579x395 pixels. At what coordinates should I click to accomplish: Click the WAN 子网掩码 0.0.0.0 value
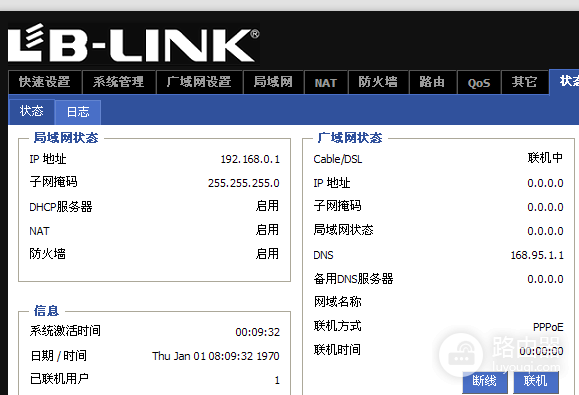(x=545, y=207)
